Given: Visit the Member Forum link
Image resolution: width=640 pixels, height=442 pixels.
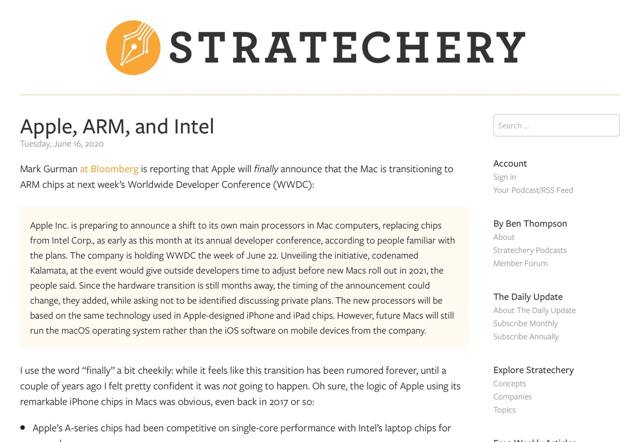Looking at the screenshot, I should pos(520,263).
